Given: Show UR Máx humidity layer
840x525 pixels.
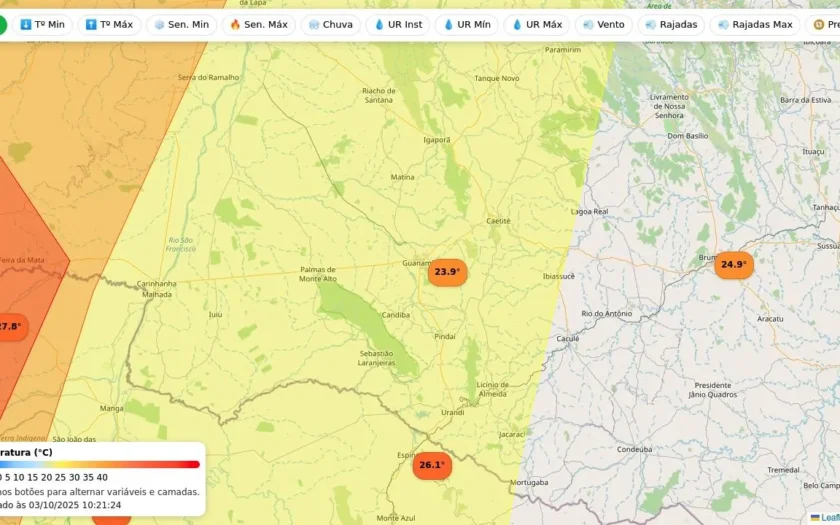Looking at the screenshot, I should 537,25.
